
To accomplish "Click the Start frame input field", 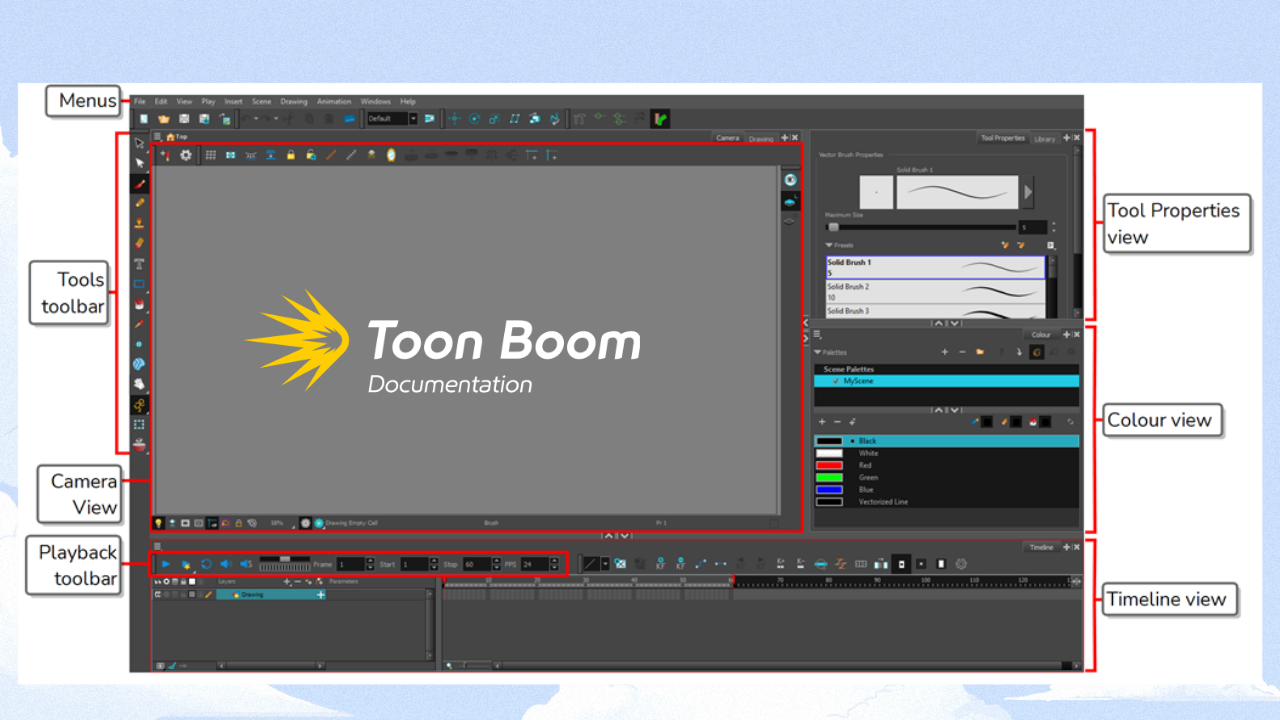I will 413,564.
